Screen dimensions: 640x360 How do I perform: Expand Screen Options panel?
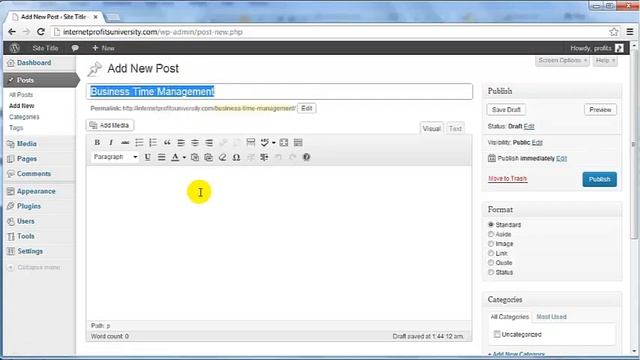tap(562, 60)
